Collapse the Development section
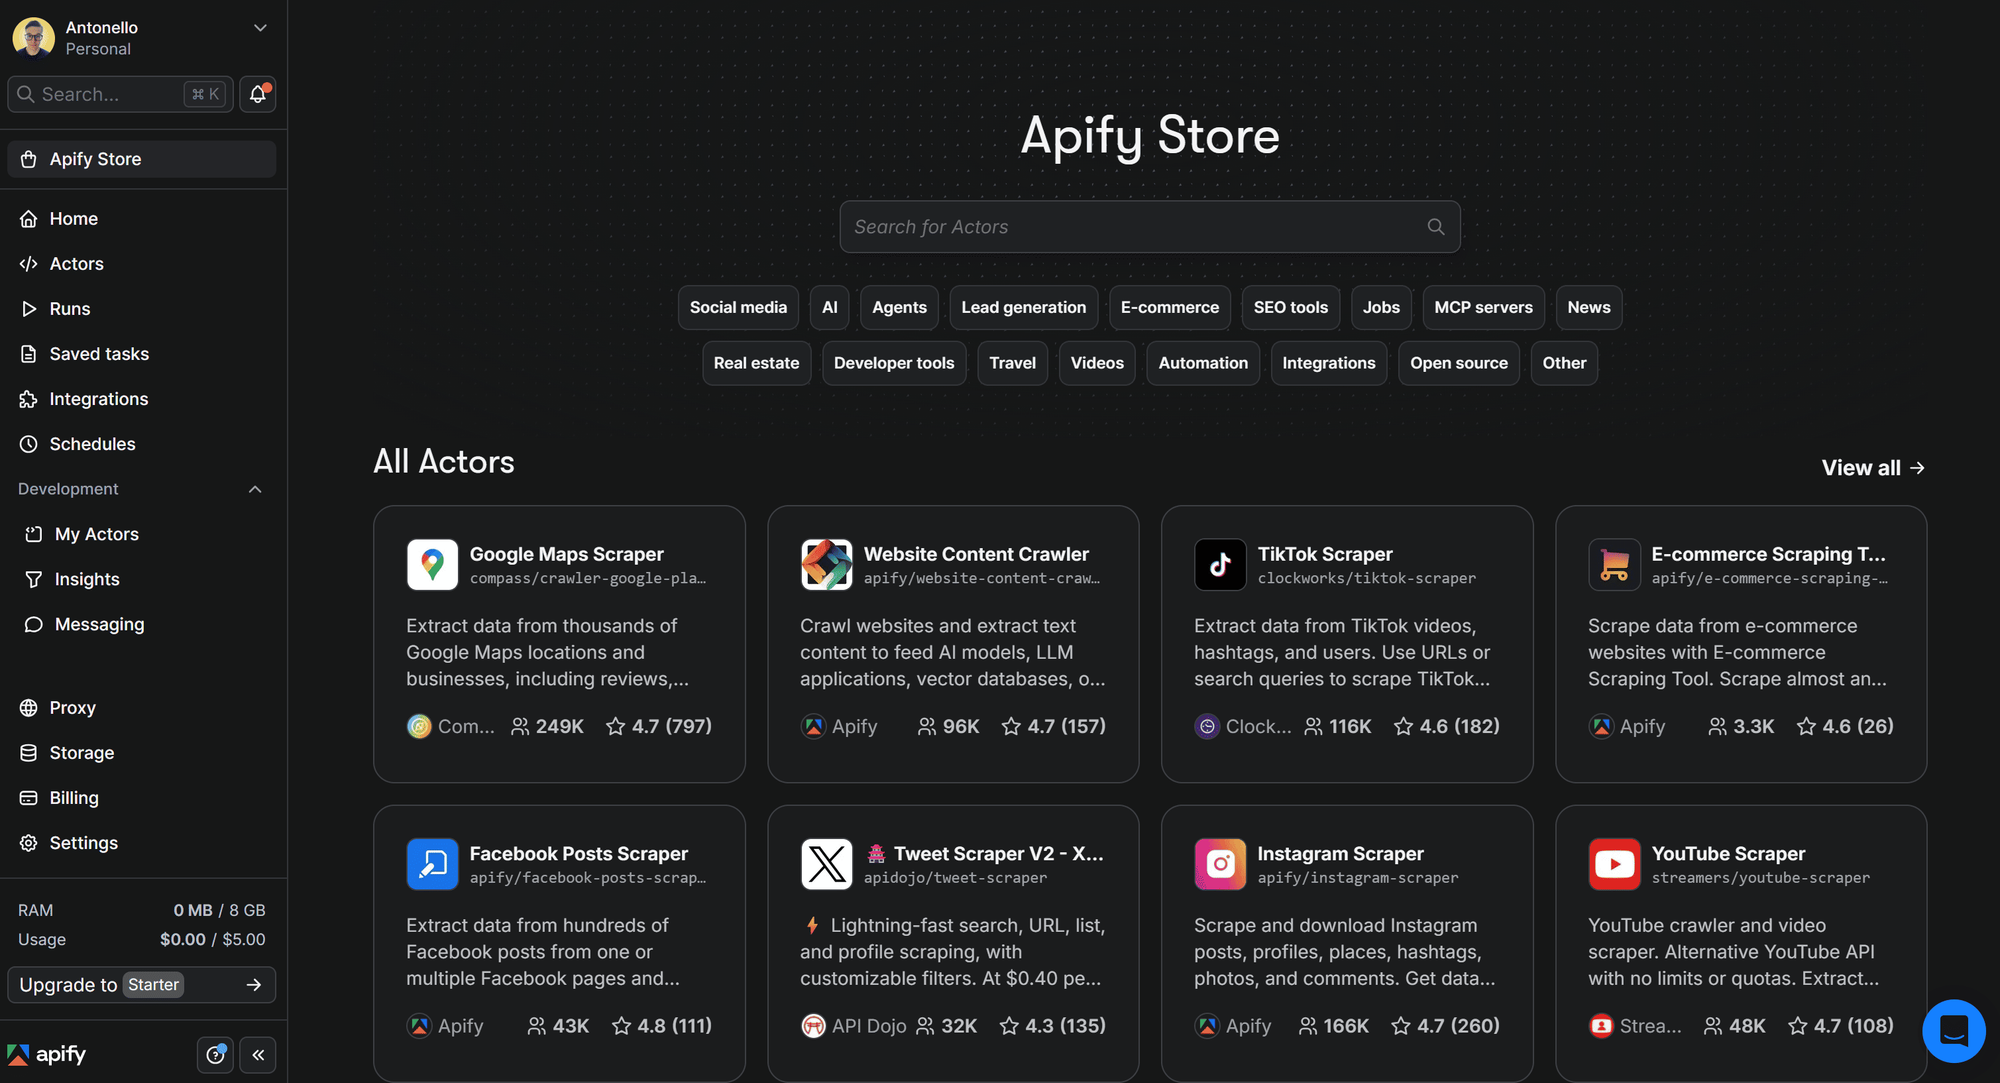 255,489
